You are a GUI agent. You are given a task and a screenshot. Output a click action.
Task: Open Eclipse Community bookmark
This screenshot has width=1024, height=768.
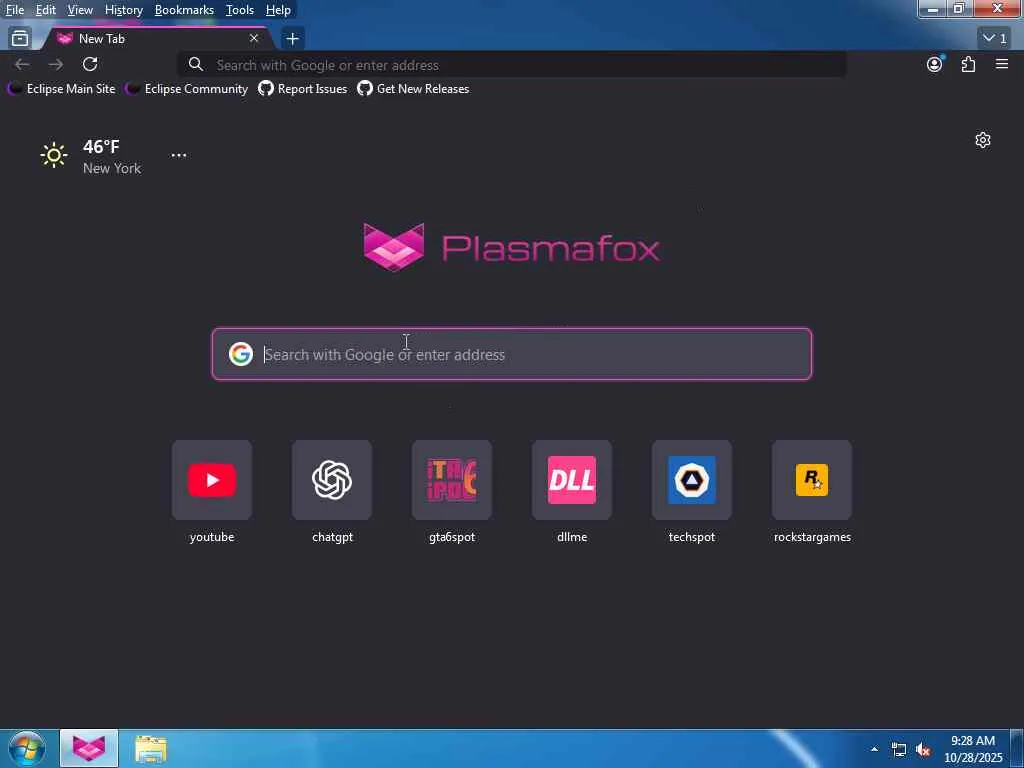187,89
